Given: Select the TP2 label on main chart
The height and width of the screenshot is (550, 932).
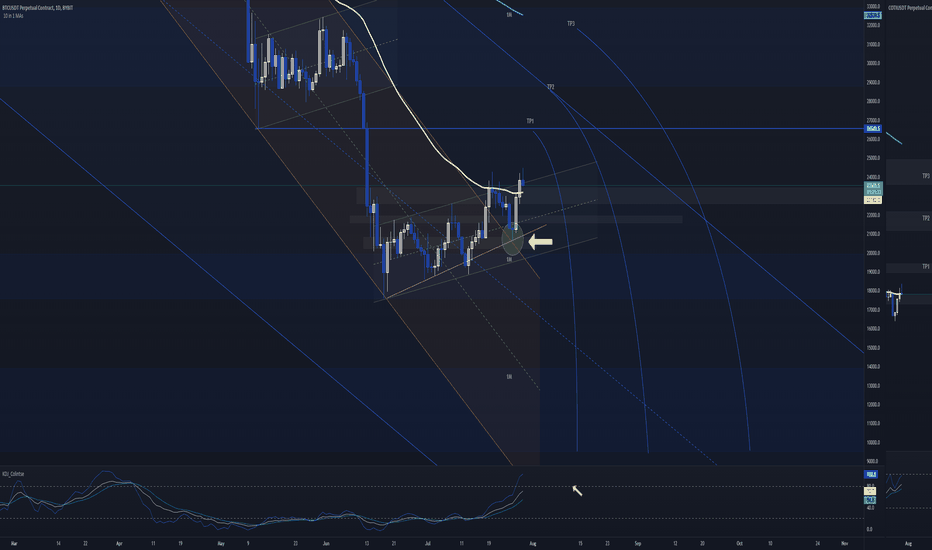Looking at the screenshot, I should (x=551, y=87).
